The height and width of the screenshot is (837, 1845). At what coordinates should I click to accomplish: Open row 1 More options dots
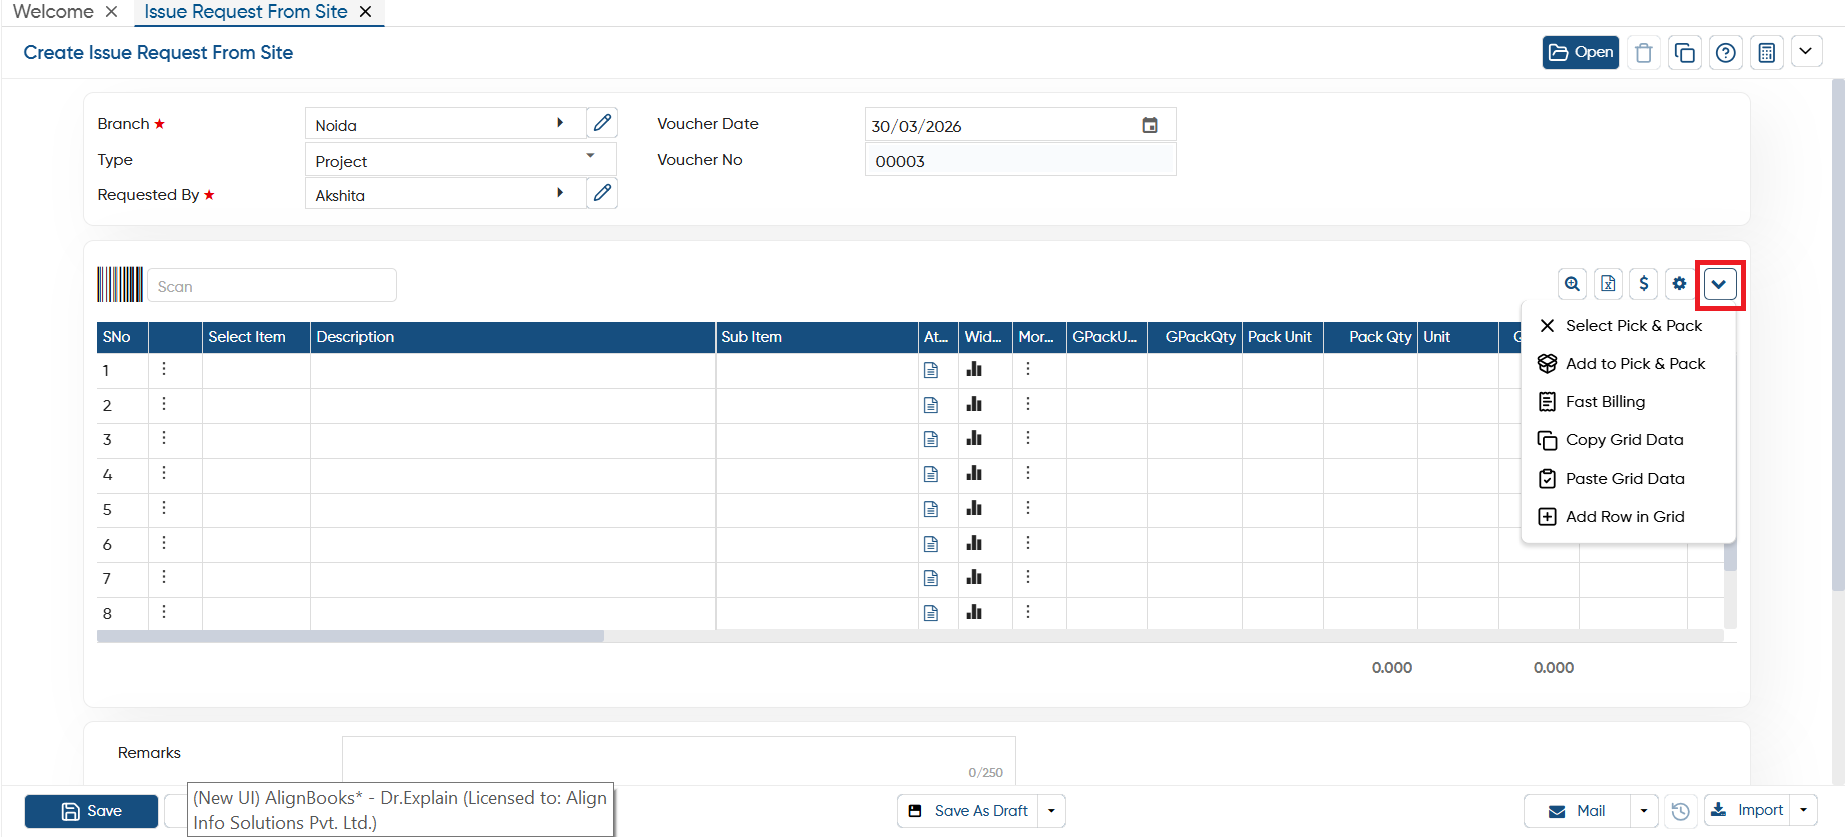pos(1028,369)
